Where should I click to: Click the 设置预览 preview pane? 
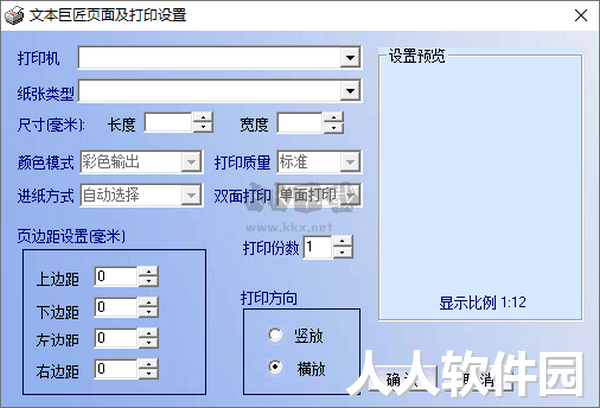coord(481,188)
